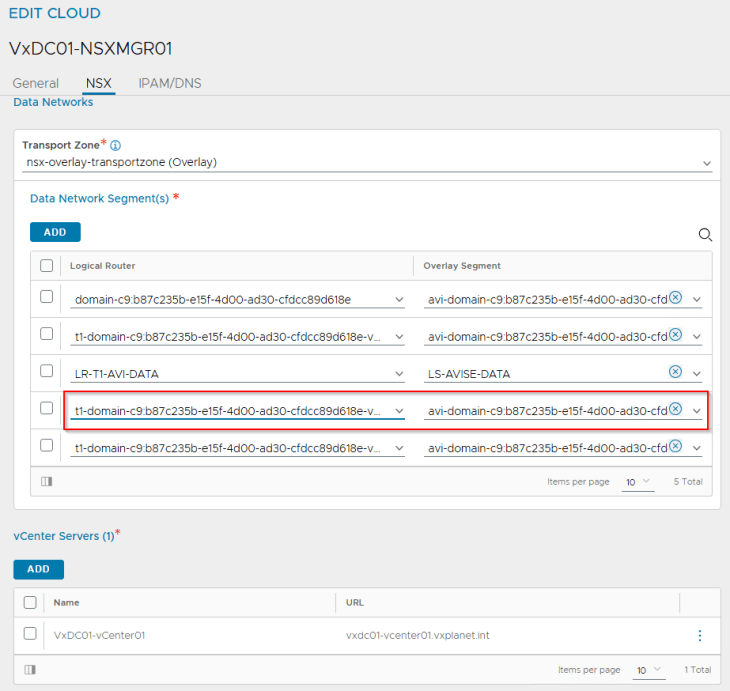Click ADD under vCenter Servers

(x=38, y=569)
